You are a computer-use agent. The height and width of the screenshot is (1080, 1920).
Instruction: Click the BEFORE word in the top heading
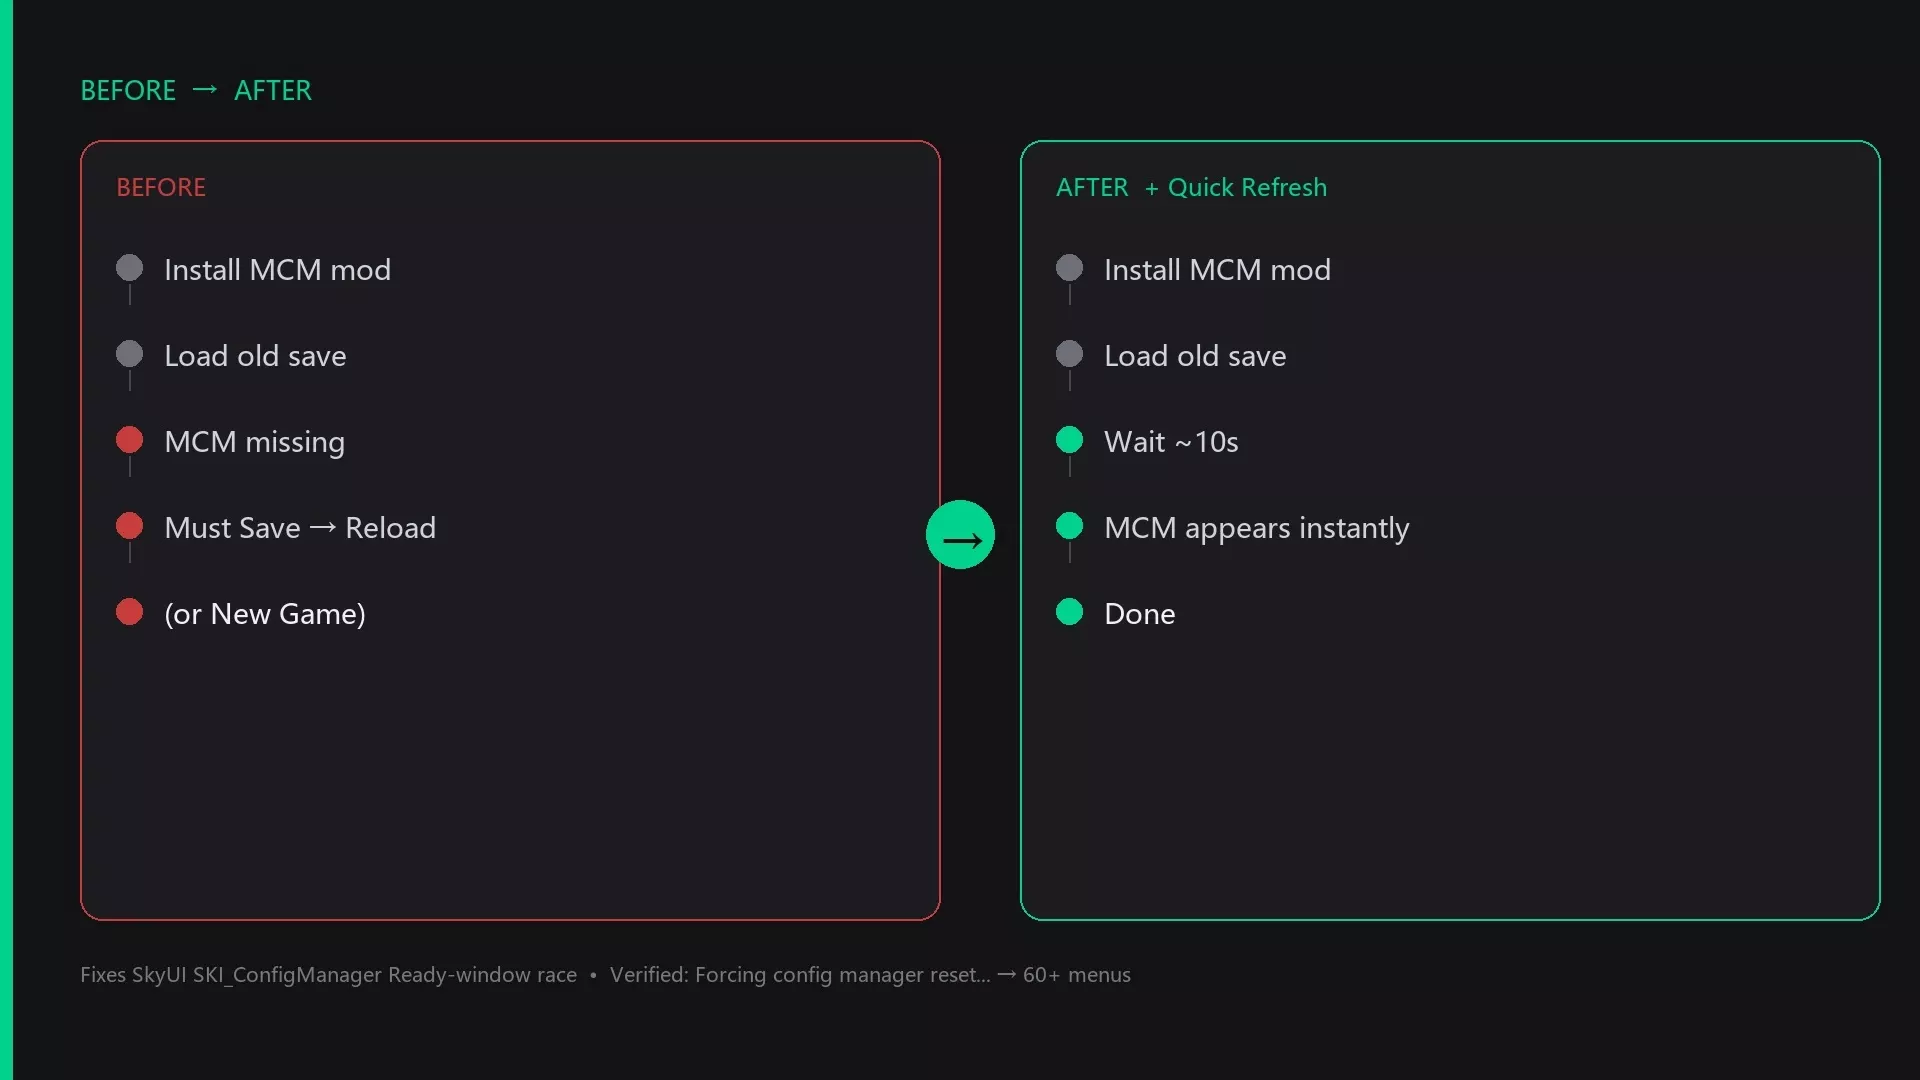tap(128, 91)
